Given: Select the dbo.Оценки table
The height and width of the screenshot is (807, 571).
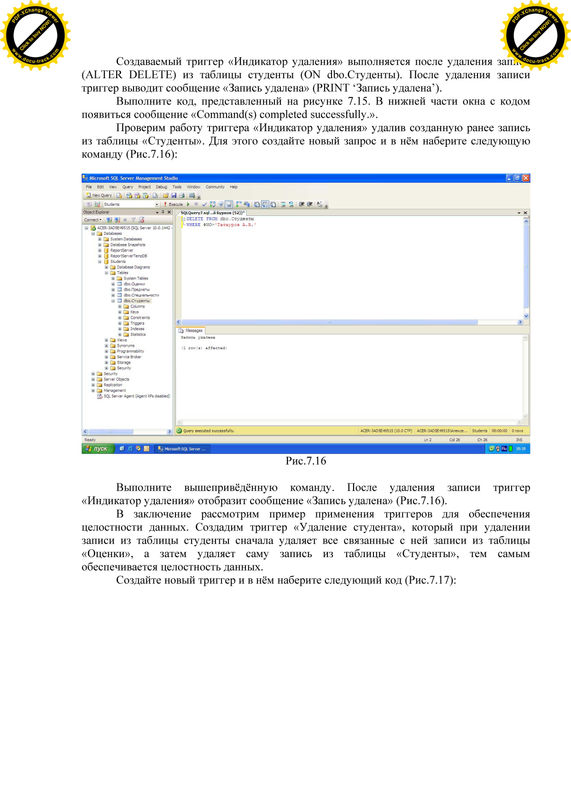Looking at the screenshot, I should (x=134, y=284).
